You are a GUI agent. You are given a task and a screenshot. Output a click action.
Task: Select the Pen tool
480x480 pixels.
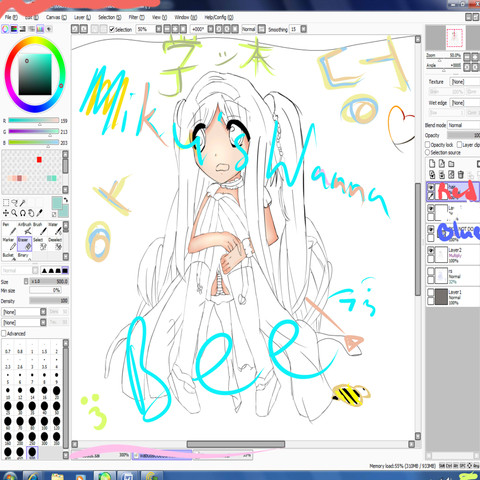[10, 228]
